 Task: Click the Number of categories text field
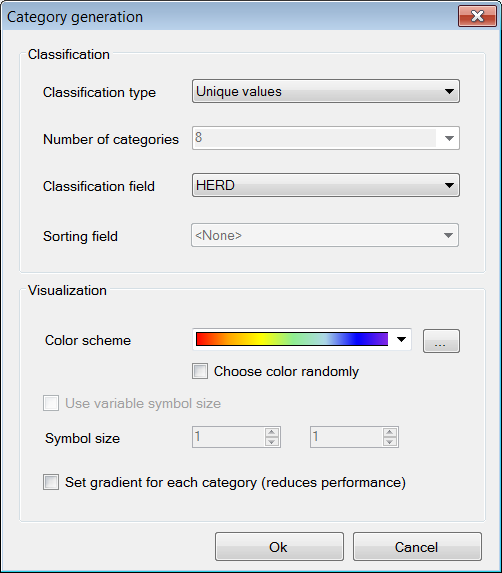pos(315,138)
